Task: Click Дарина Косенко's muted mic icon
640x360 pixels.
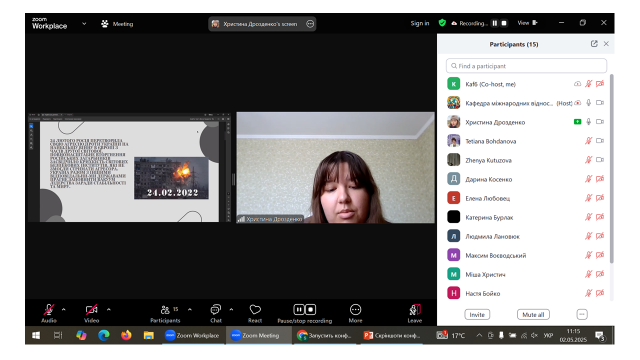Action: pos(588,179)
